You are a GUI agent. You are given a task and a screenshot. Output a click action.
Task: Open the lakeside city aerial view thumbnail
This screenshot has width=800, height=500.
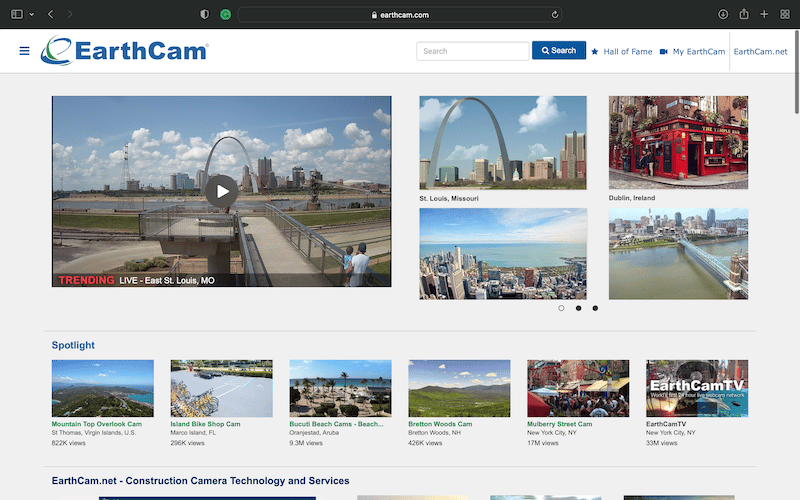tap(503, 254)
